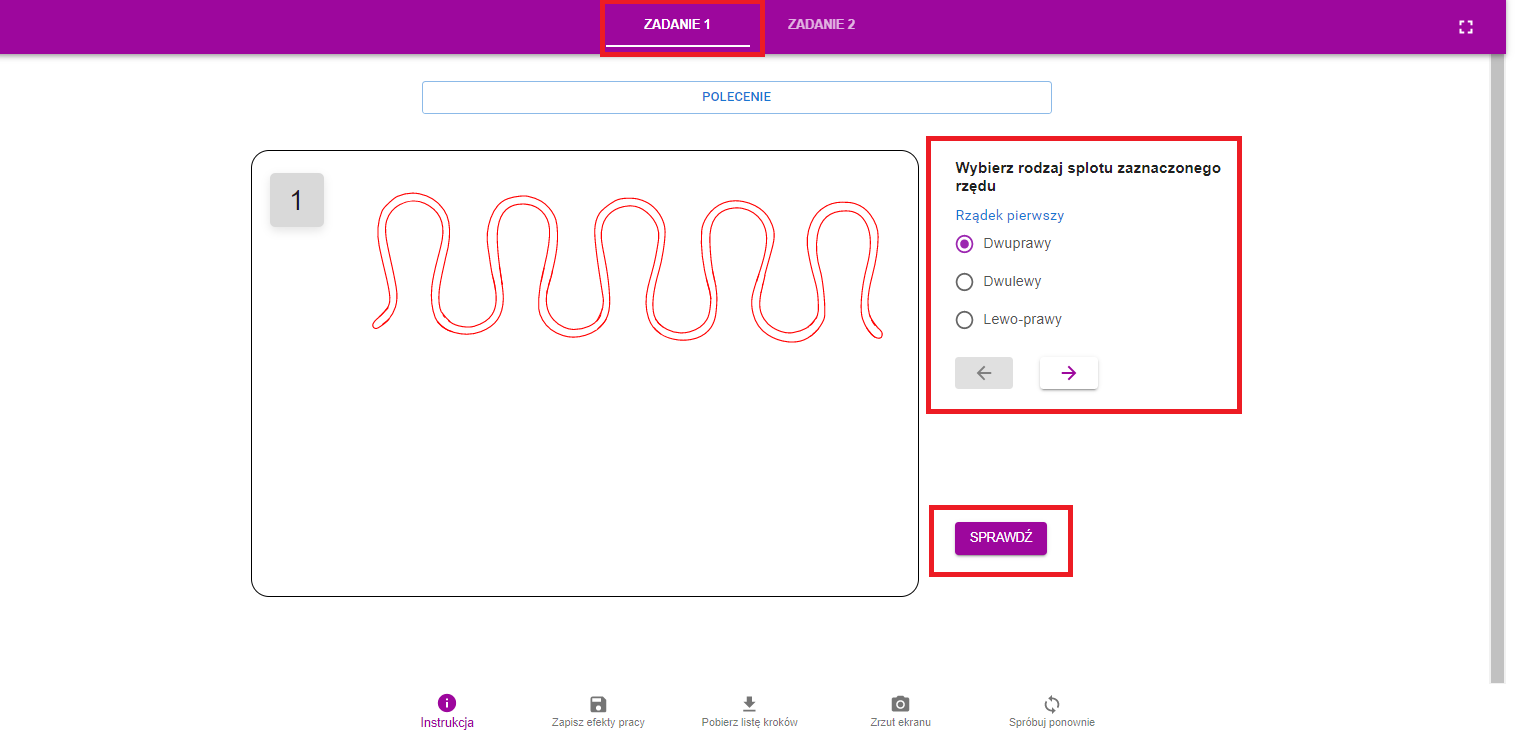Viewport: 1520px width, 746px height.
Task: Click the Zapisz efekty pracy save icon
Action: [598, 704]
